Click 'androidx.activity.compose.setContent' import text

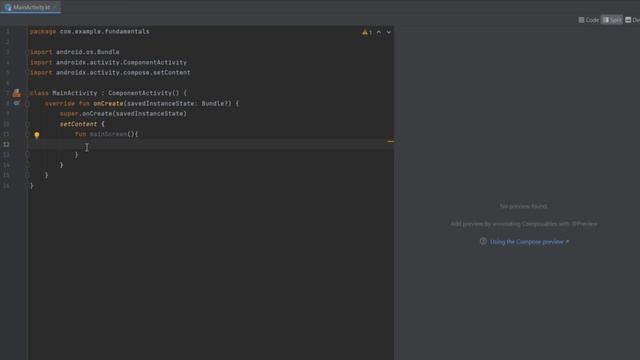tap(123, 73)
